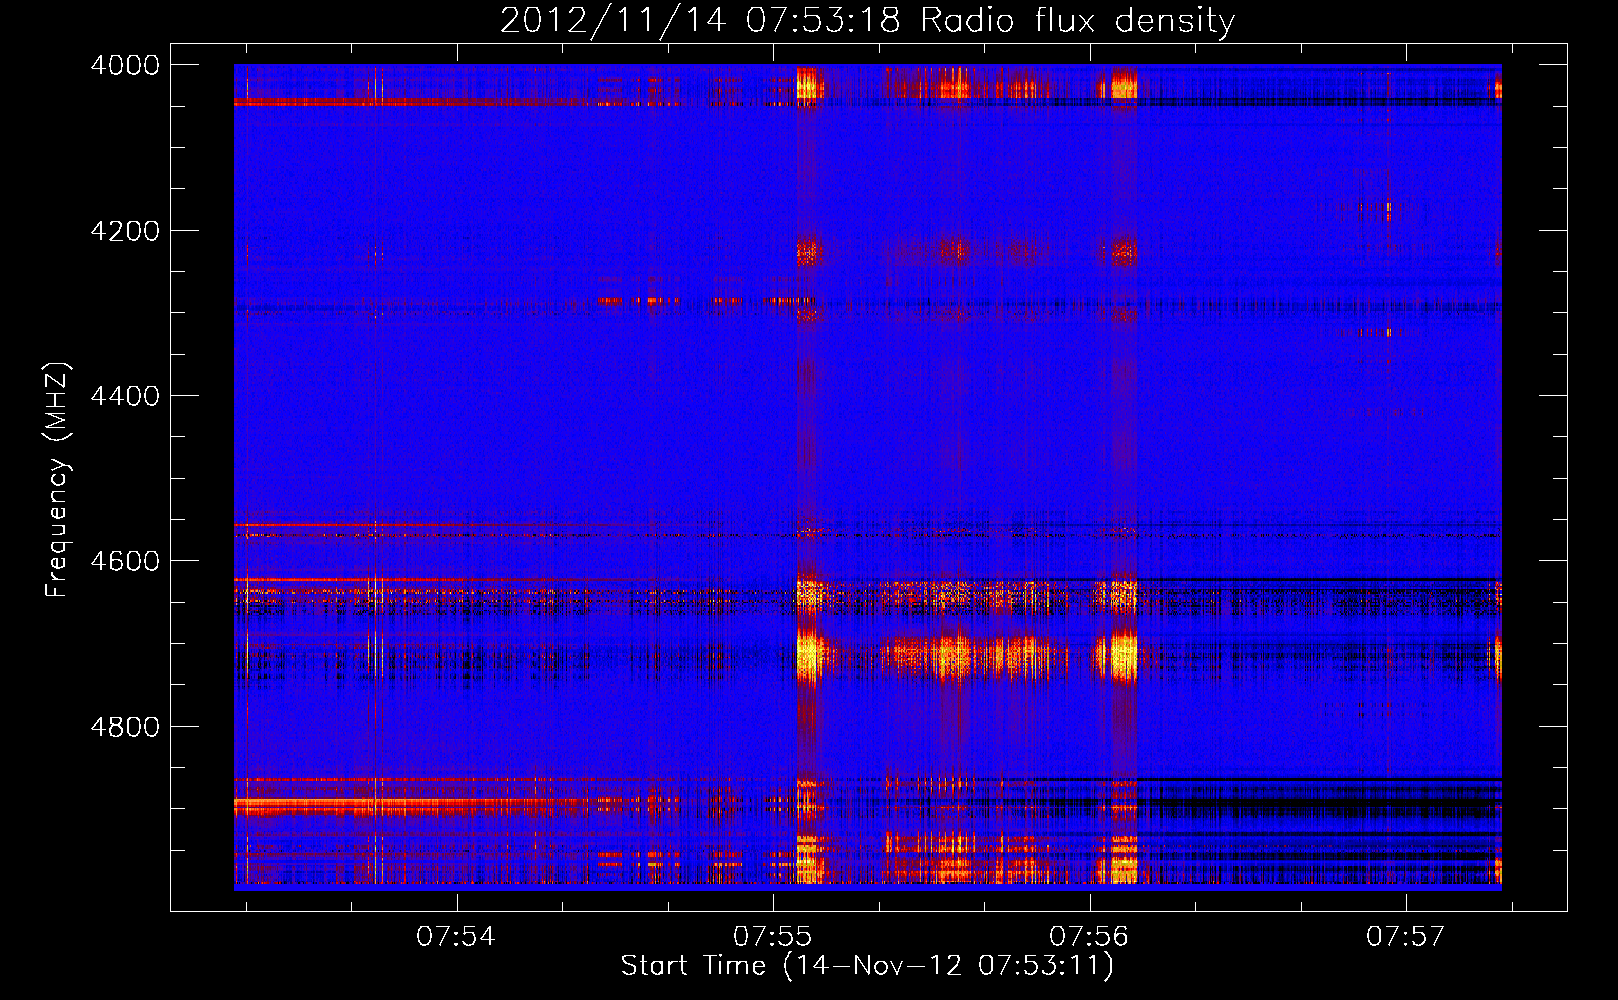Click the plot title 'Radio flux density'
Viewport: 1618px width, 1000px height.
(1078, 21)
